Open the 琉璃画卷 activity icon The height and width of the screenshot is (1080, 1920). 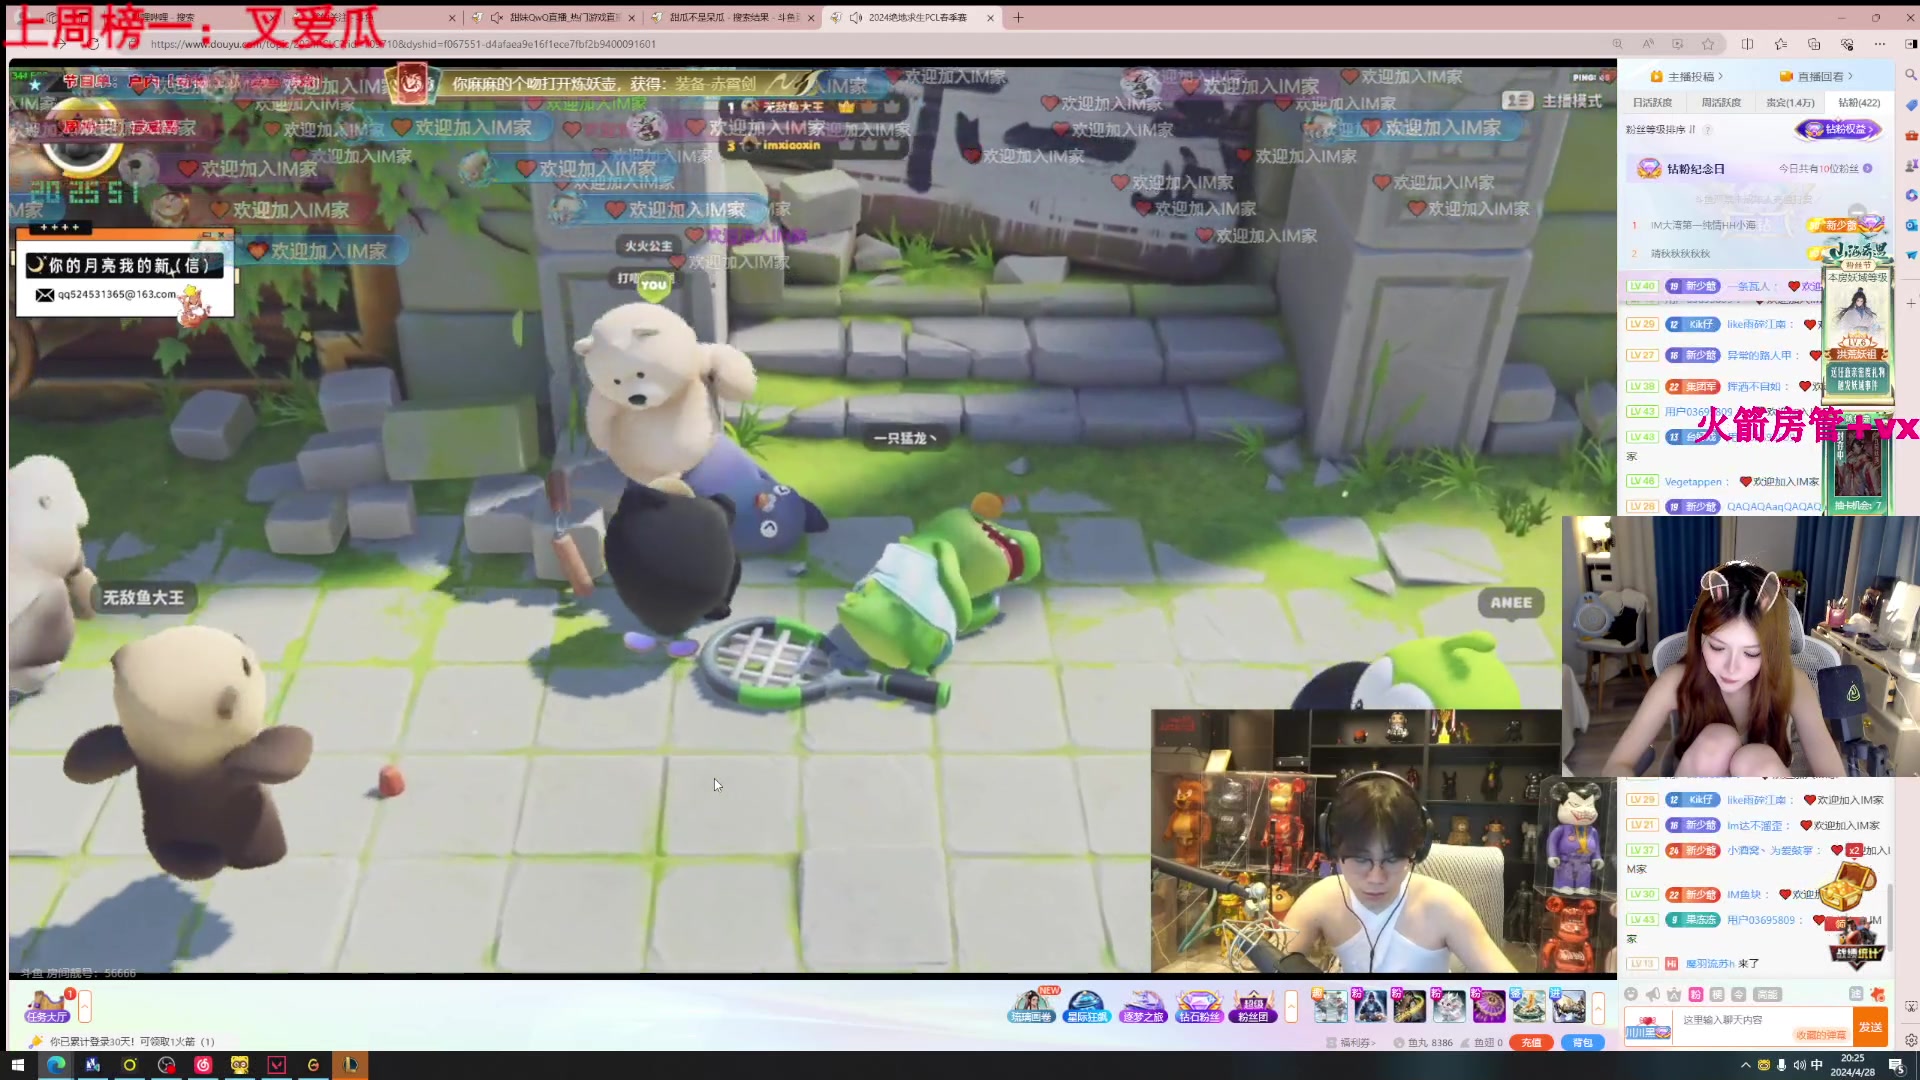coord(1031,1006)
